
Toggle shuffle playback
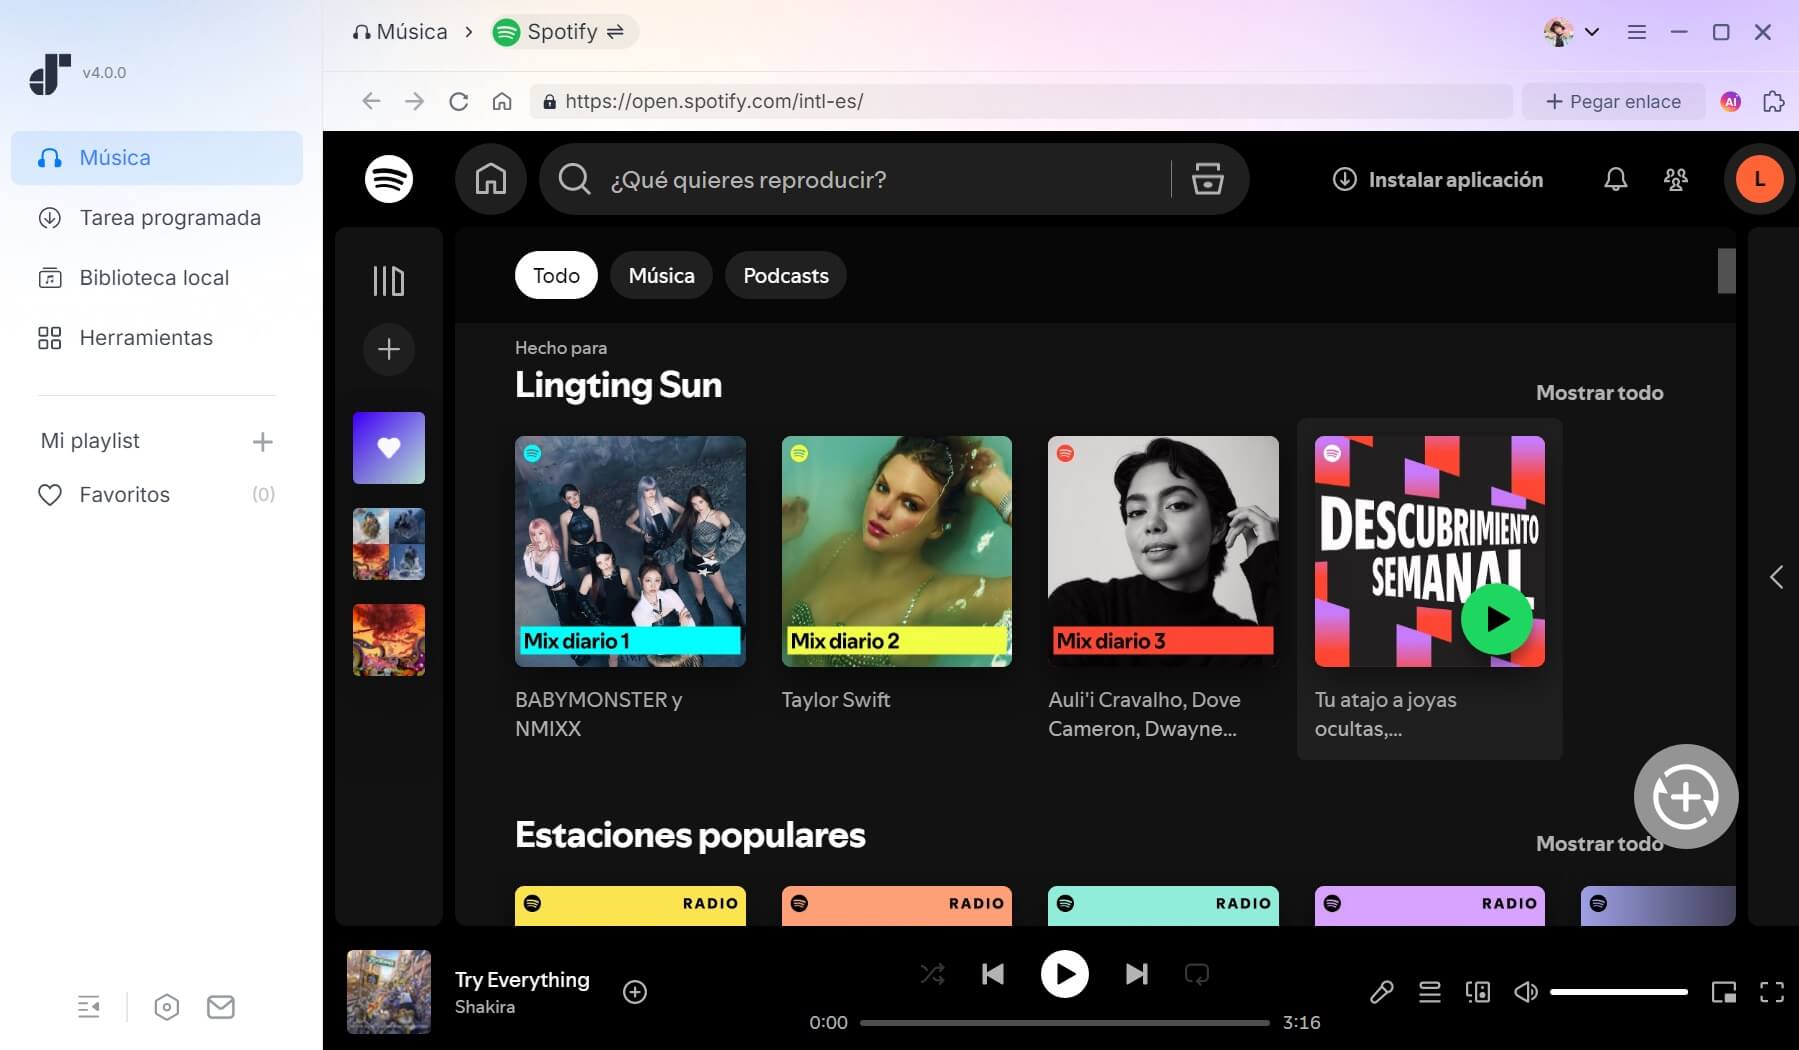932,974
